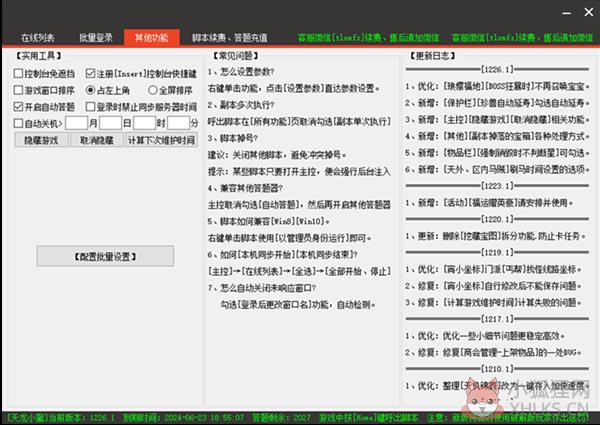Open the 脚本续费、答题充值 tab
Image resolution: width=600 pixels, height=425 pixels.
click(x=230, y=37)
